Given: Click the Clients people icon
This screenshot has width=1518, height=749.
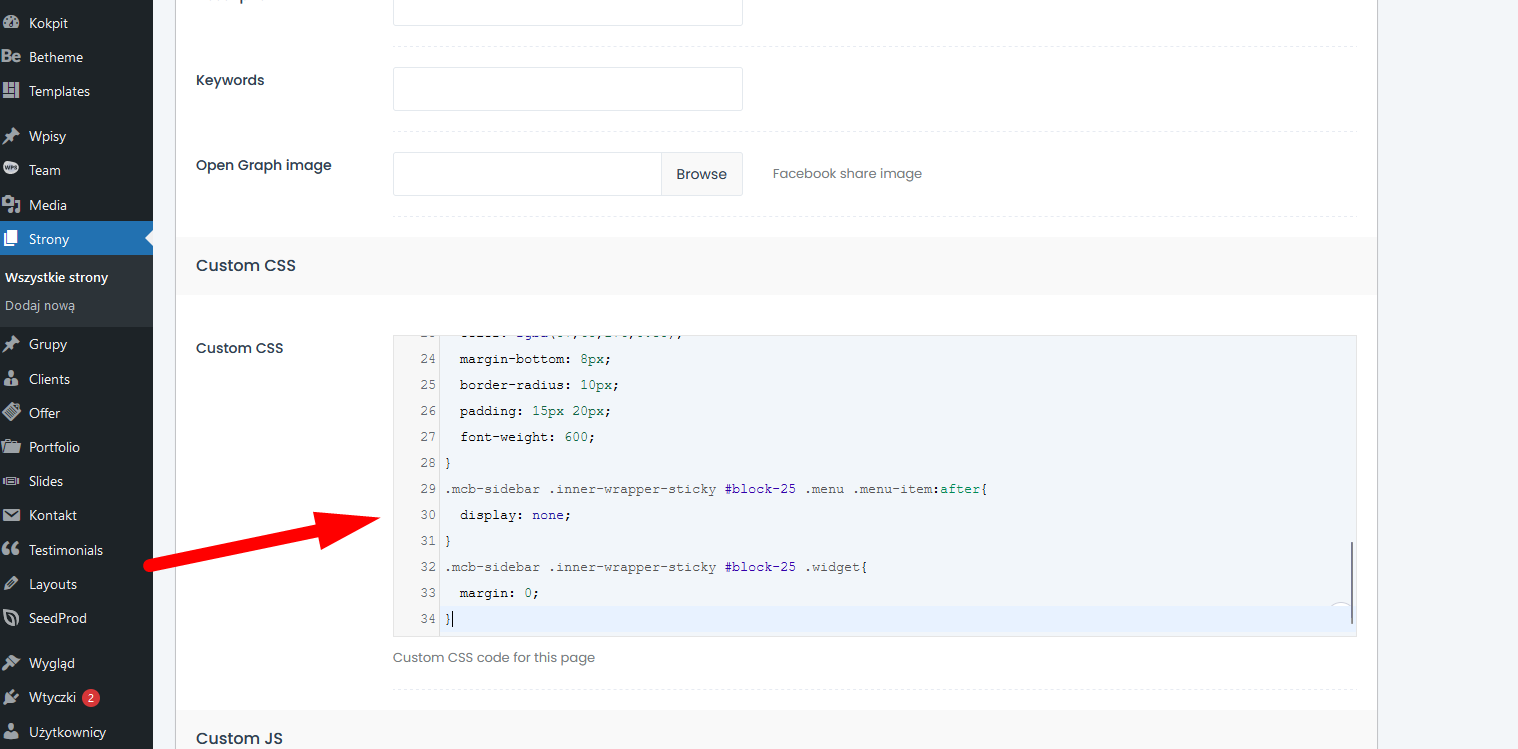Looking at the screenshot, I should 11,379.
